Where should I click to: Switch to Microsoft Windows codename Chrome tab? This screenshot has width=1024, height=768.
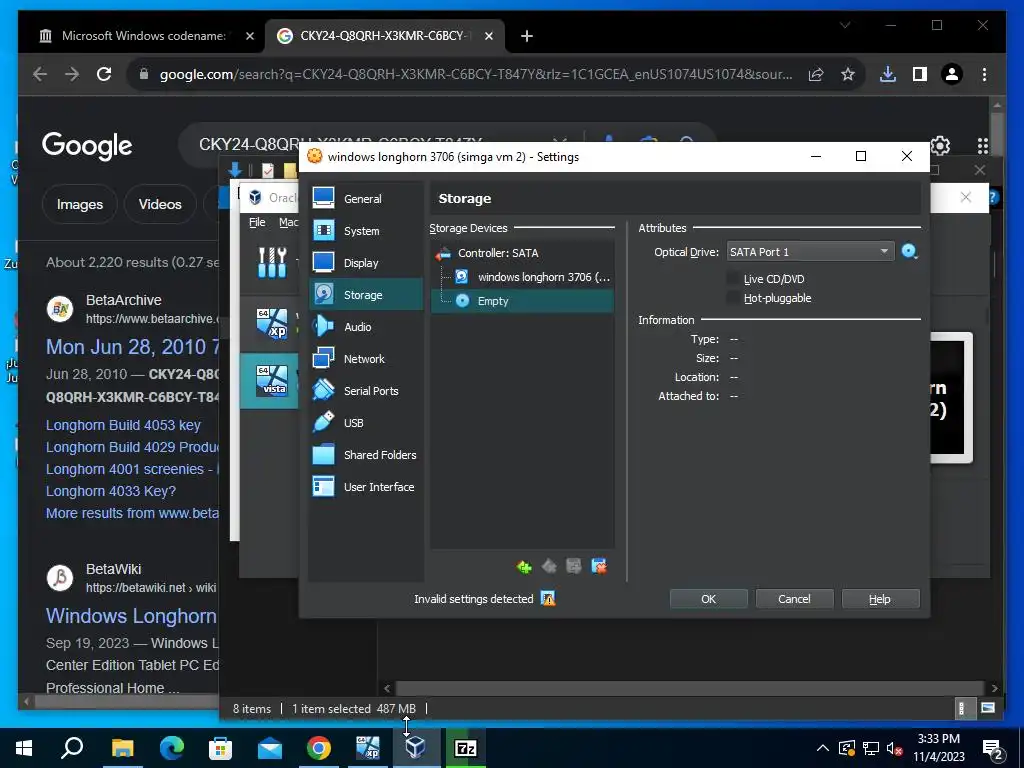tap(142, 36)
